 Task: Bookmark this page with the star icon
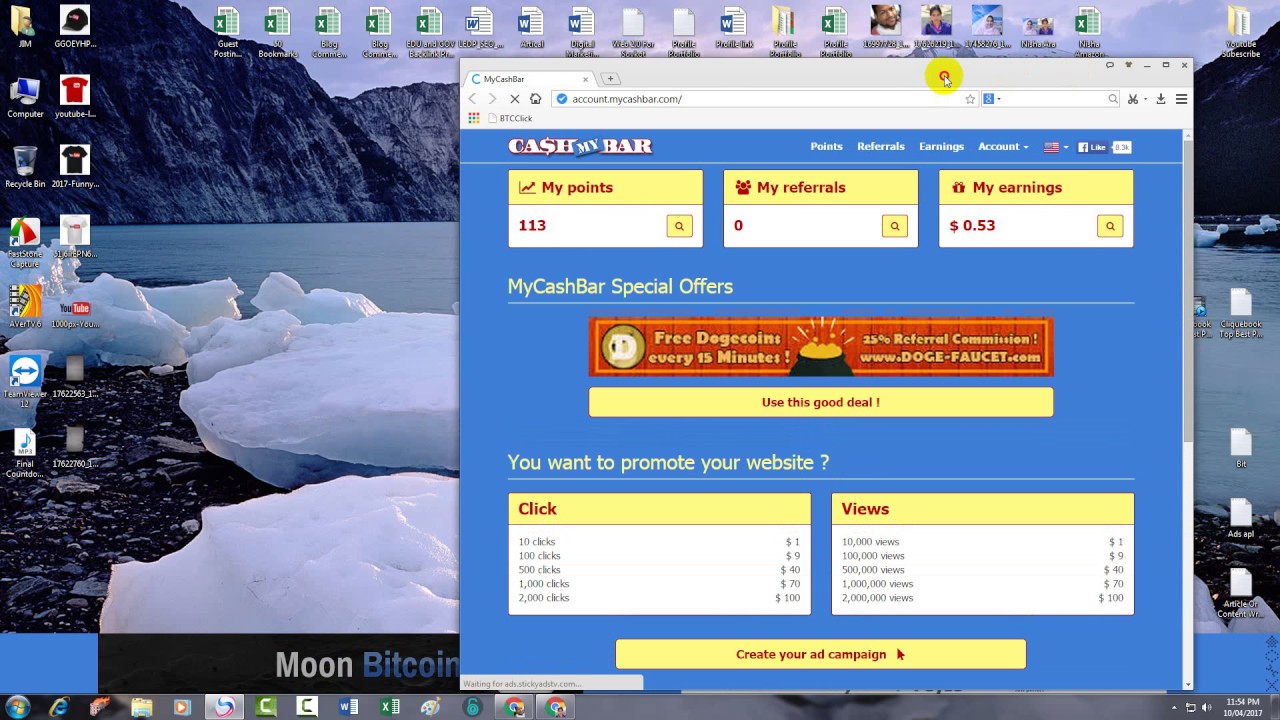970,99
